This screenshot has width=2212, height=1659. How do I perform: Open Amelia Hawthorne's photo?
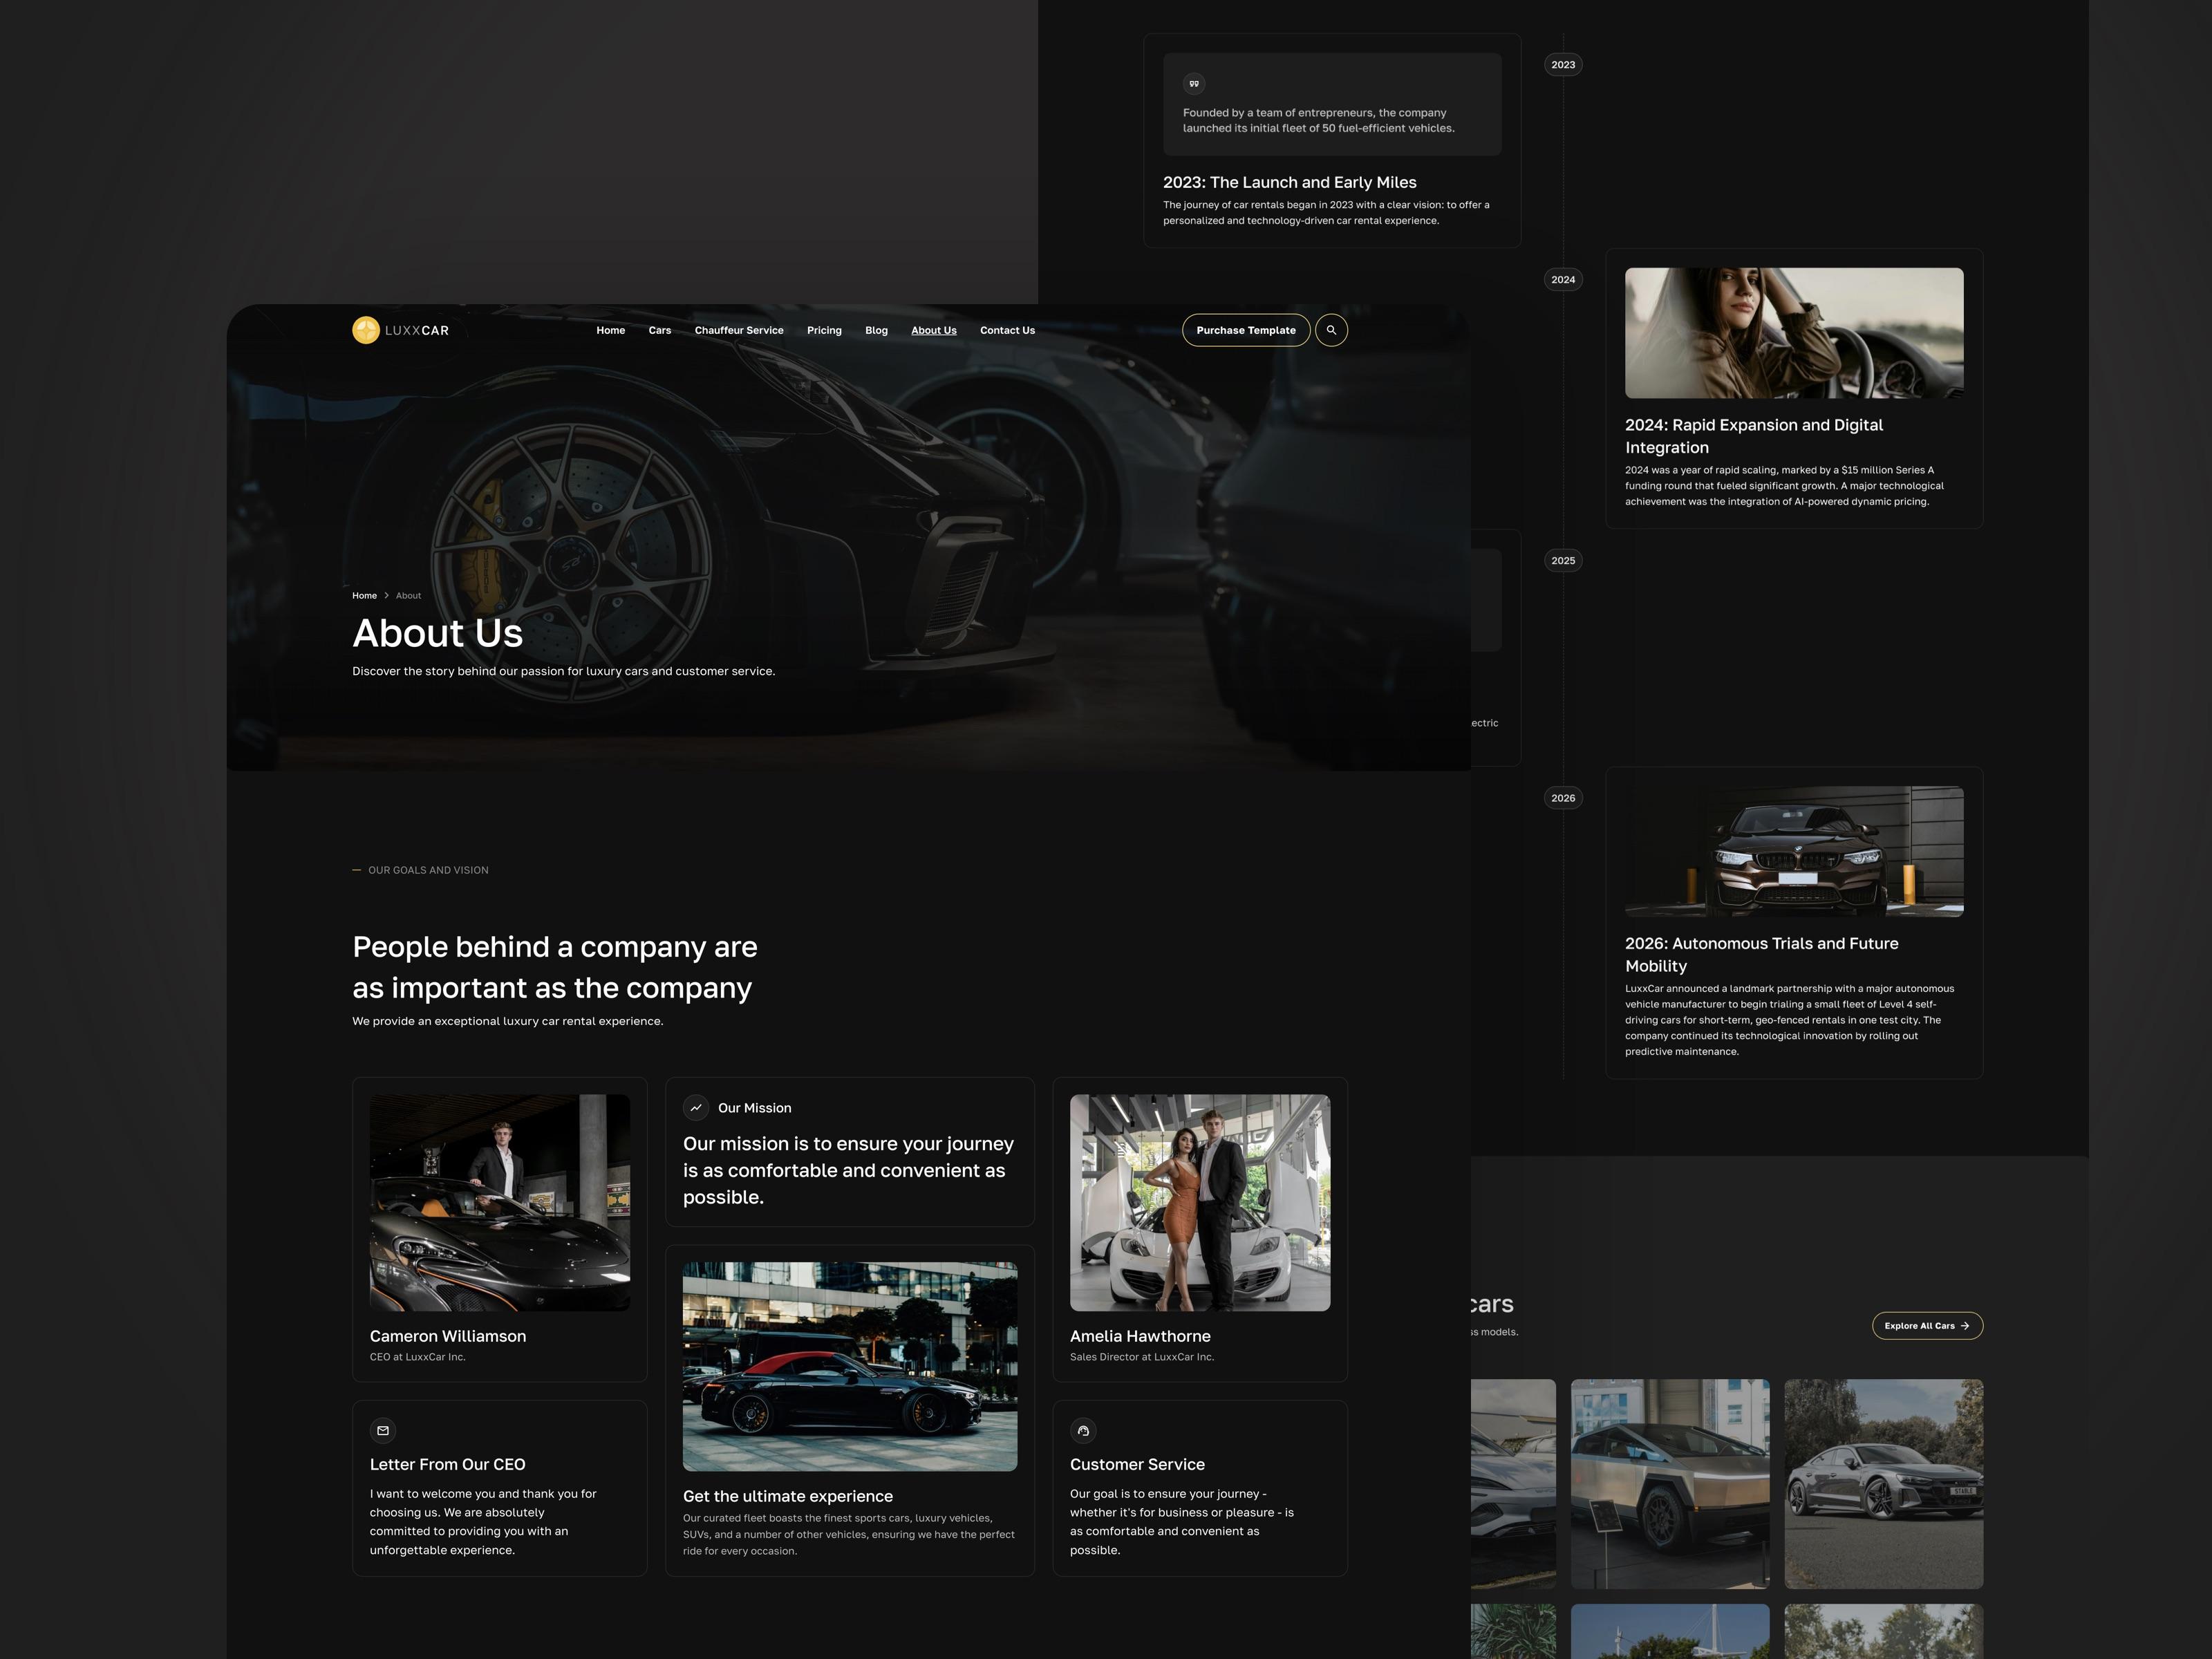pos(1200,1202)
